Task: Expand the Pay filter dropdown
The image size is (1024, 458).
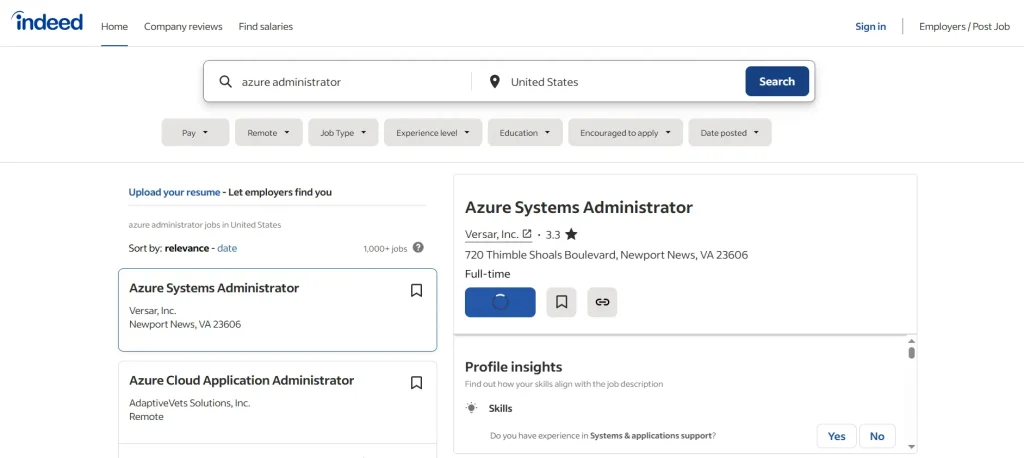Action: pos(195,133)
